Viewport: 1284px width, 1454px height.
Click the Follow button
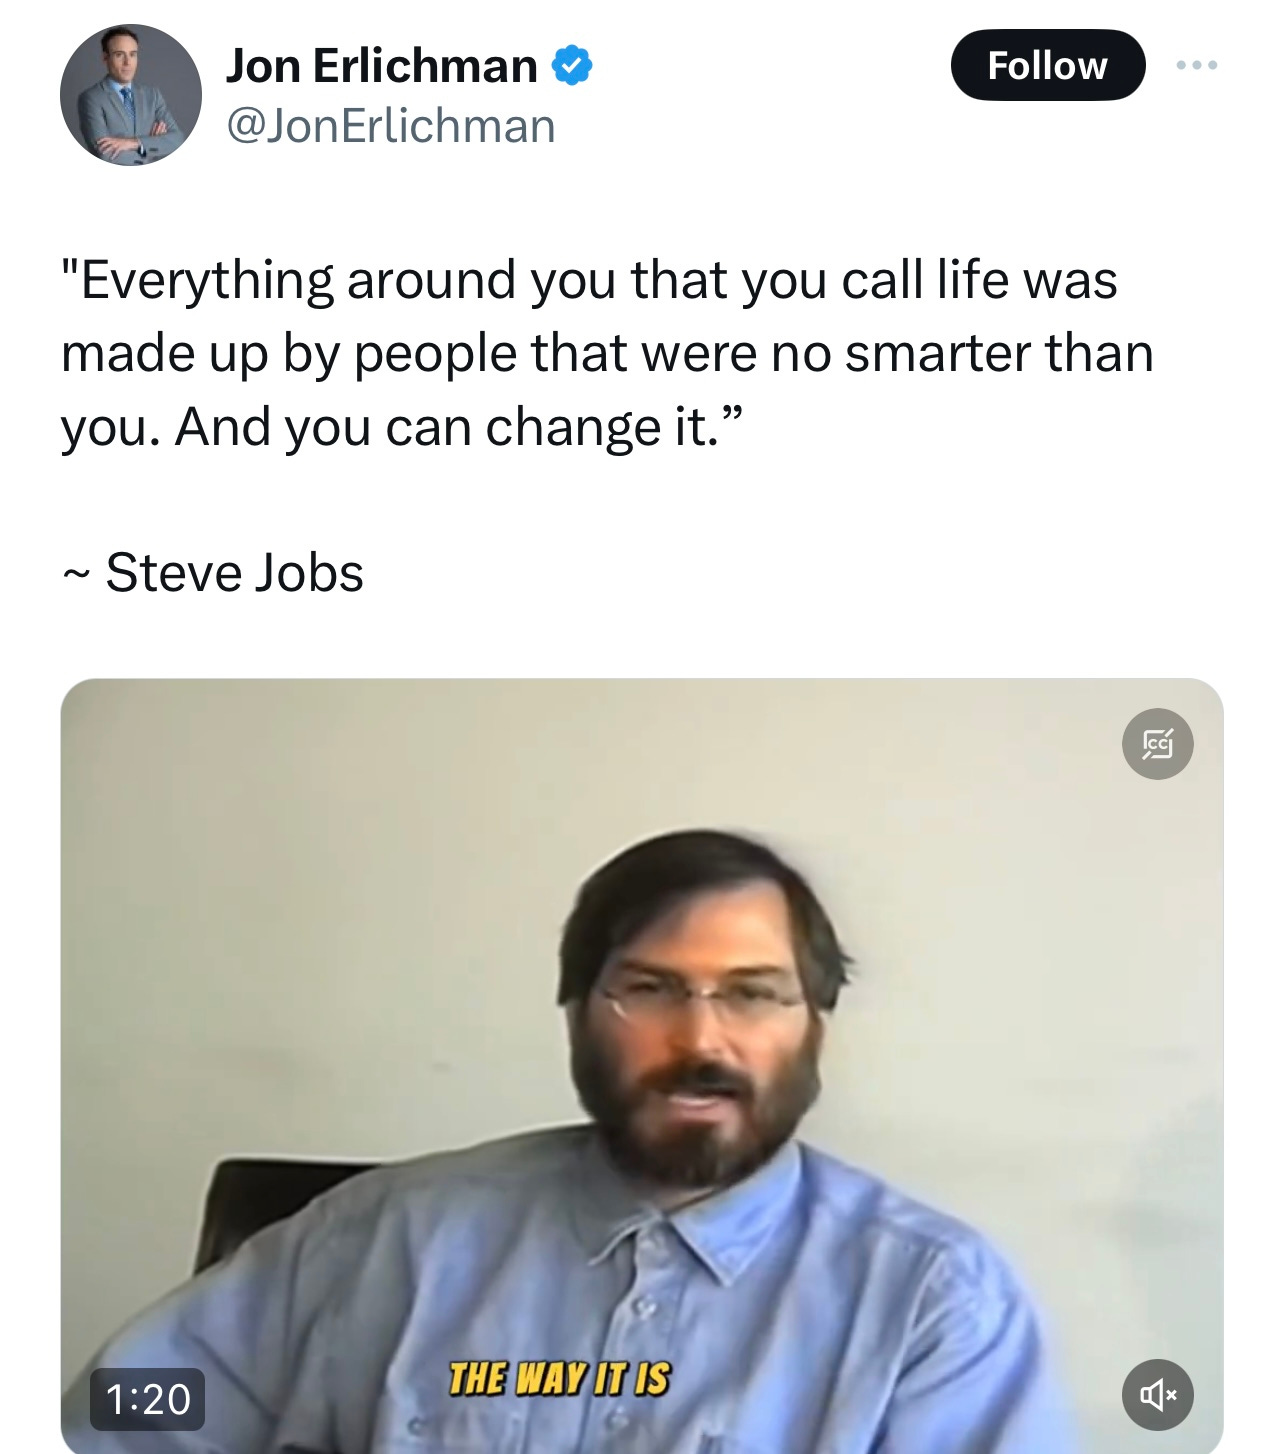point(1047,65)
